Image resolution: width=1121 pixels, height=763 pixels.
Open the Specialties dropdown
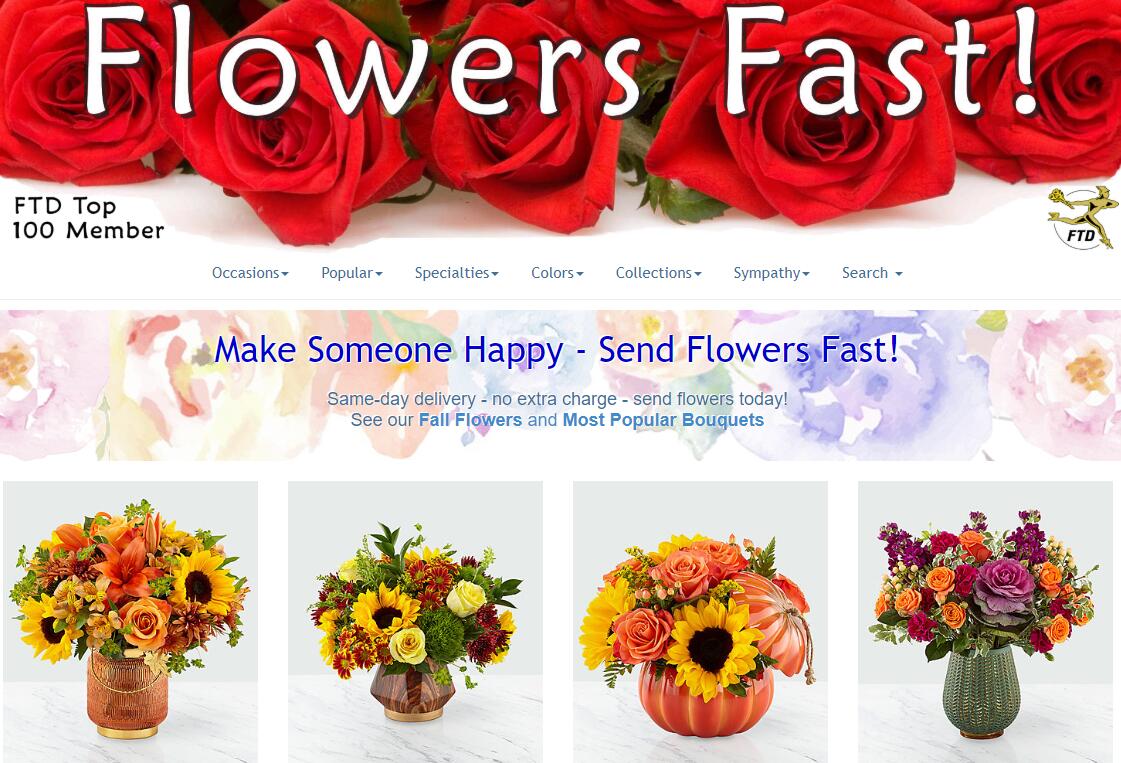click(457, 273)
